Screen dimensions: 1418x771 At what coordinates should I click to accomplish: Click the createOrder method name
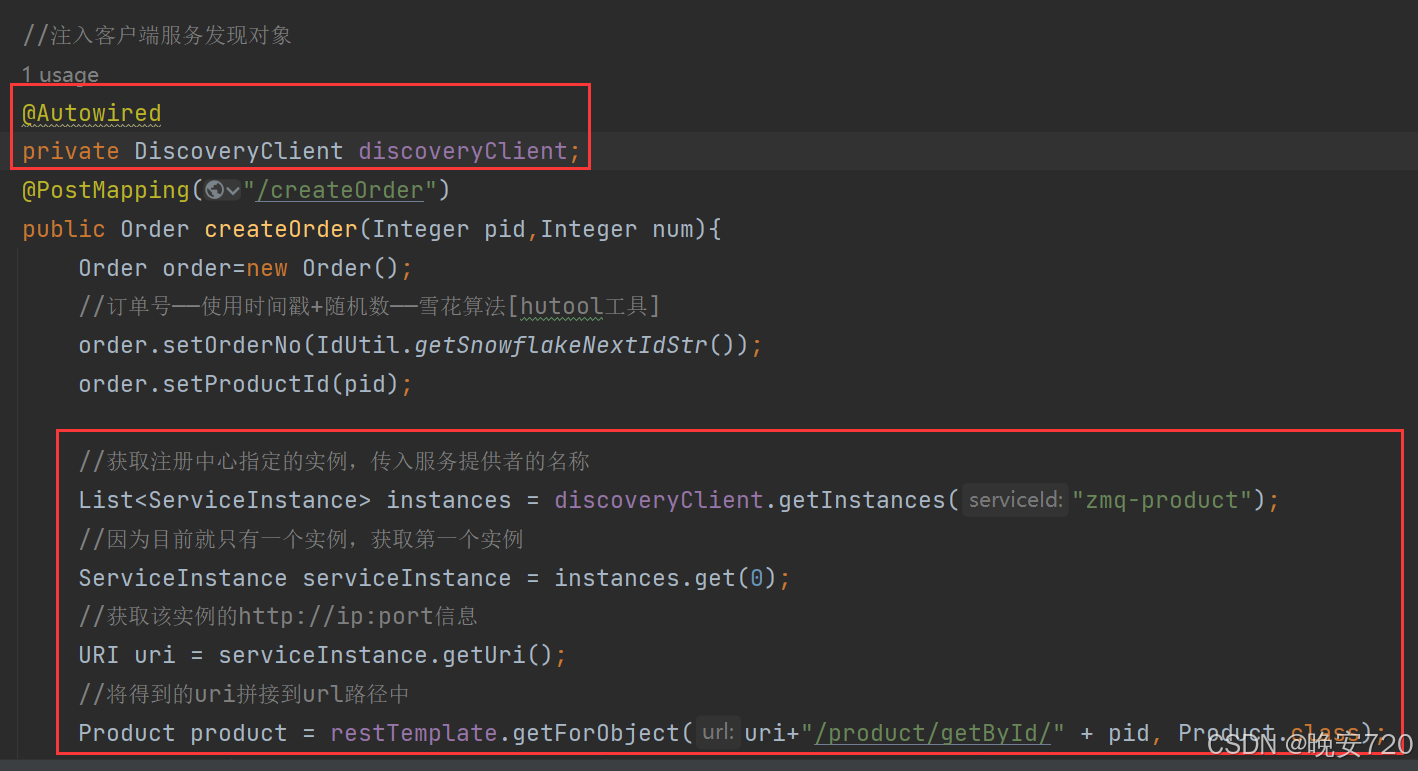pyautogui.click(x=281, y=229)
